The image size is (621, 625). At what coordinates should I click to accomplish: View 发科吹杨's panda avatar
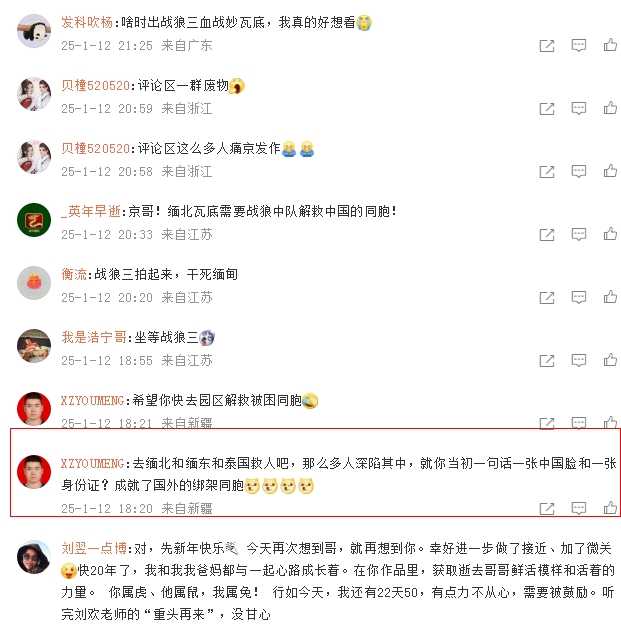pyautogui.click(x=34, y=31)
